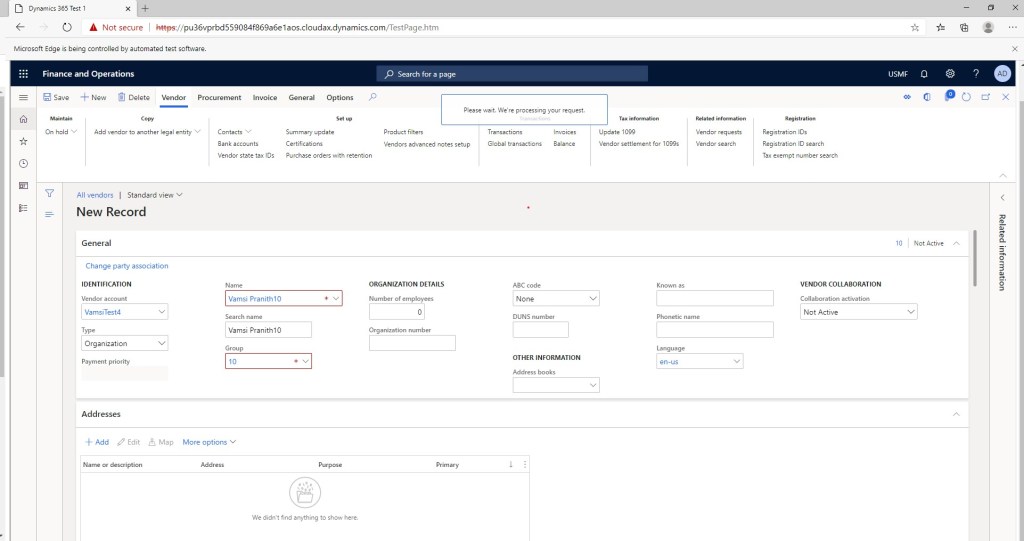Click the Change party association link
Image resolution: width=1024 pixels, height=541 pixels.
127,266
